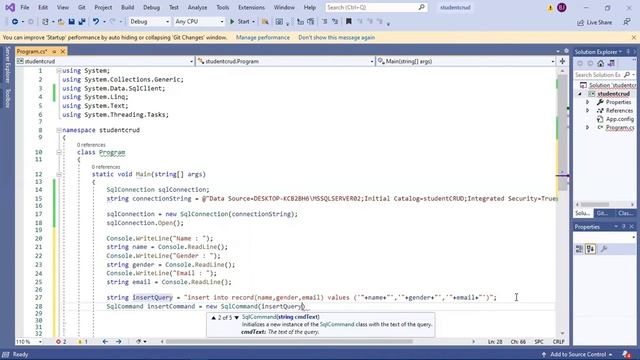Click the Categorized icon in Properties panel
The width and height of the screenshot is (640, 360).
(579, 249)
